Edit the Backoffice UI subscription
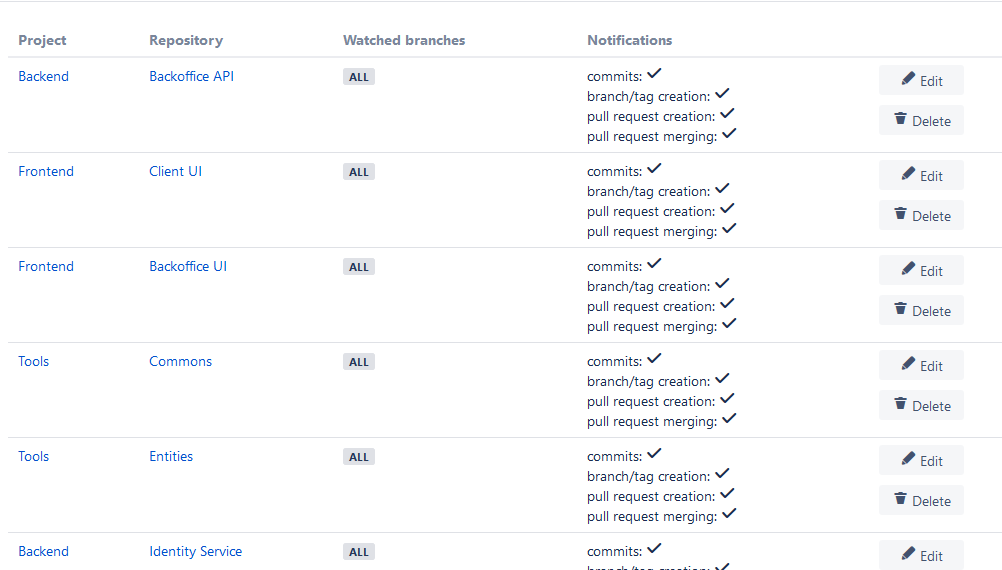 [921, 271]
